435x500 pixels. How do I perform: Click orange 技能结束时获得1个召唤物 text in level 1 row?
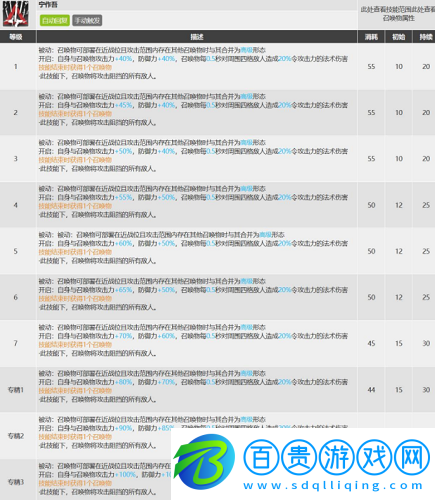(75, 67)
